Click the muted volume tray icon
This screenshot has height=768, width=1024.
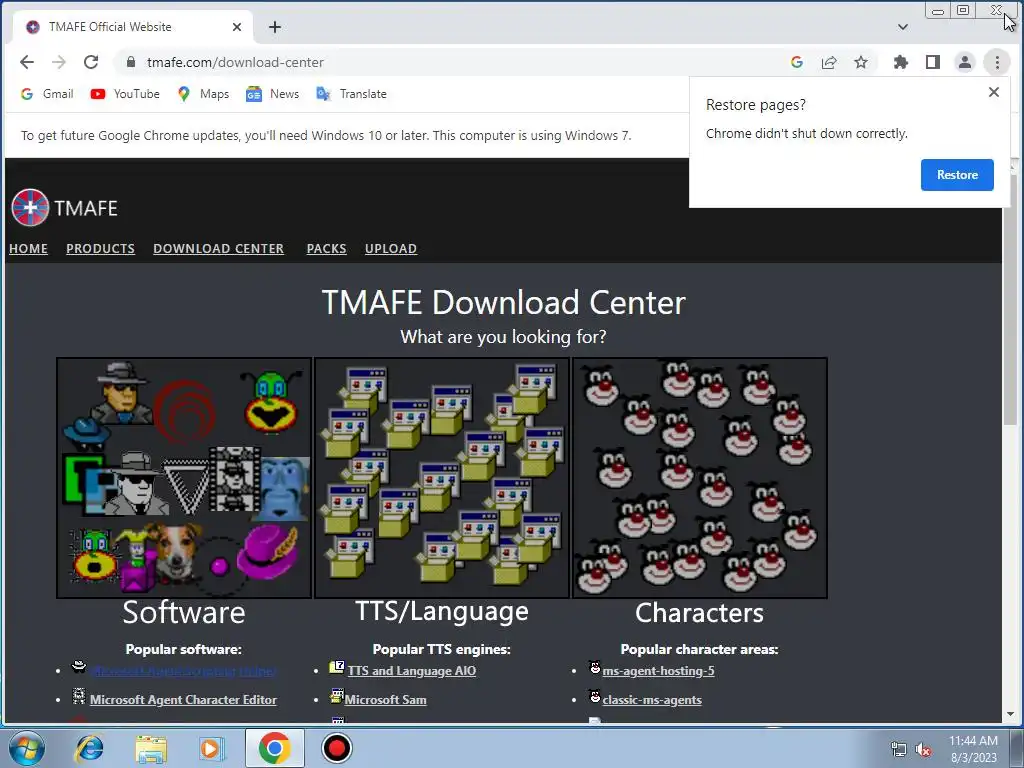(x=923, y=750)
